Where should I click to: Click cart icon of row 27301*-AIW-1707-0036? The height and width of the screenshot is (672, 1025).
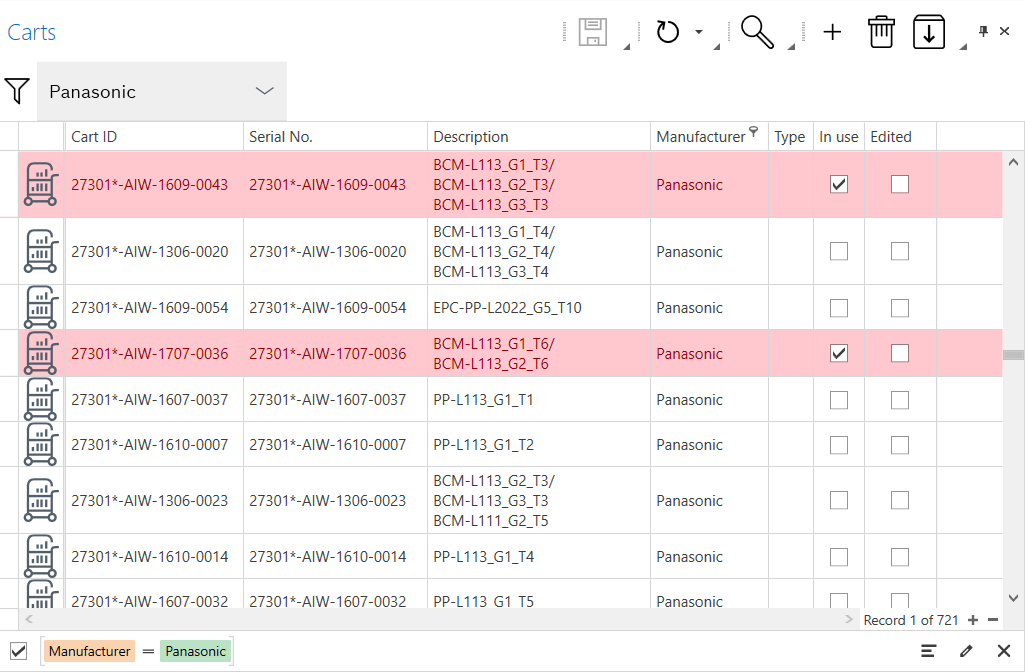tap(41, 353)
